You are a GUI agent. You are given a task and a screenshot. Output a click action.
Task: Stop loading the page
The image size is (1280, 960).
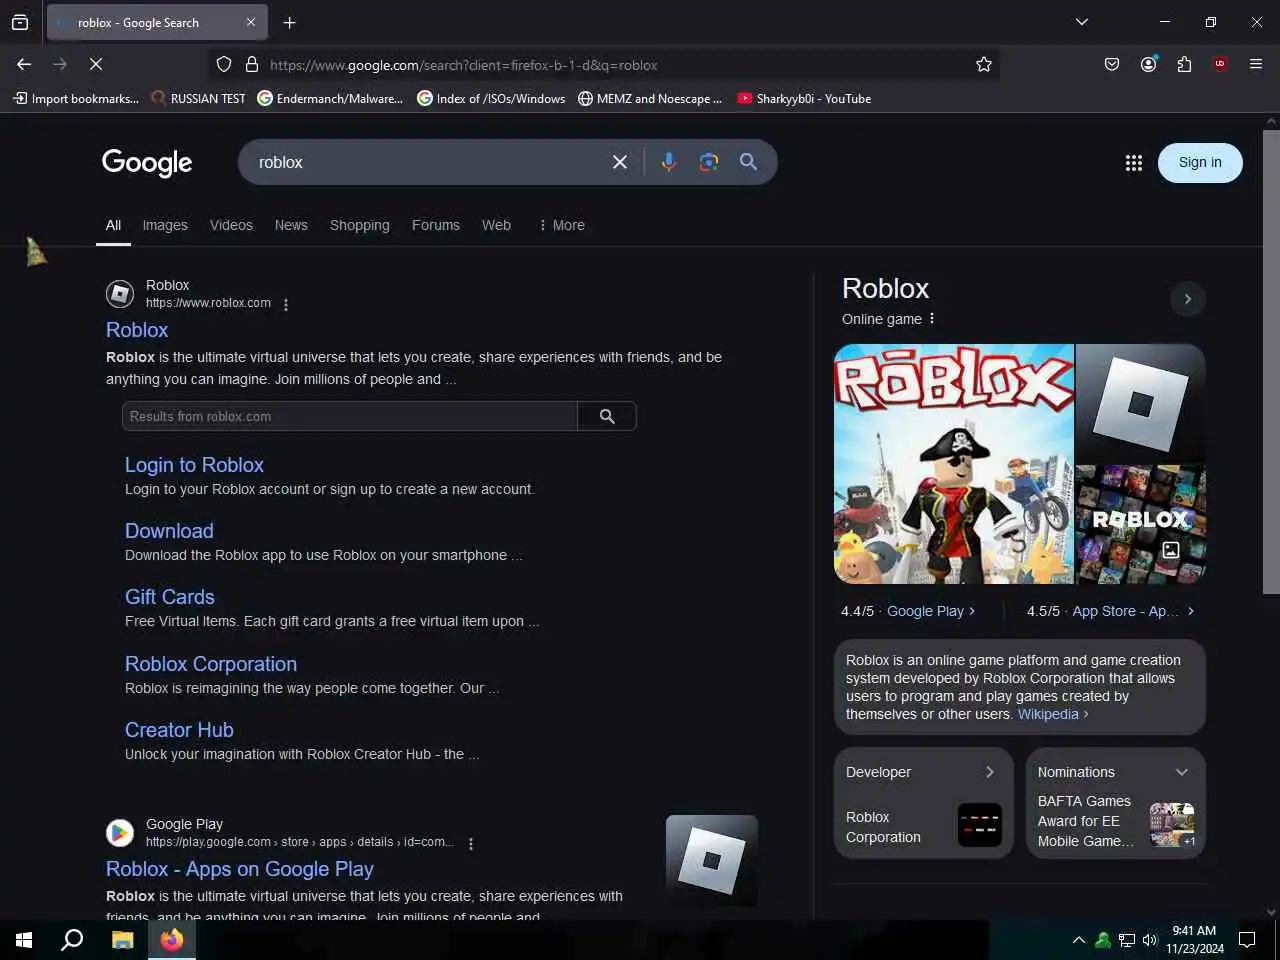96,64
